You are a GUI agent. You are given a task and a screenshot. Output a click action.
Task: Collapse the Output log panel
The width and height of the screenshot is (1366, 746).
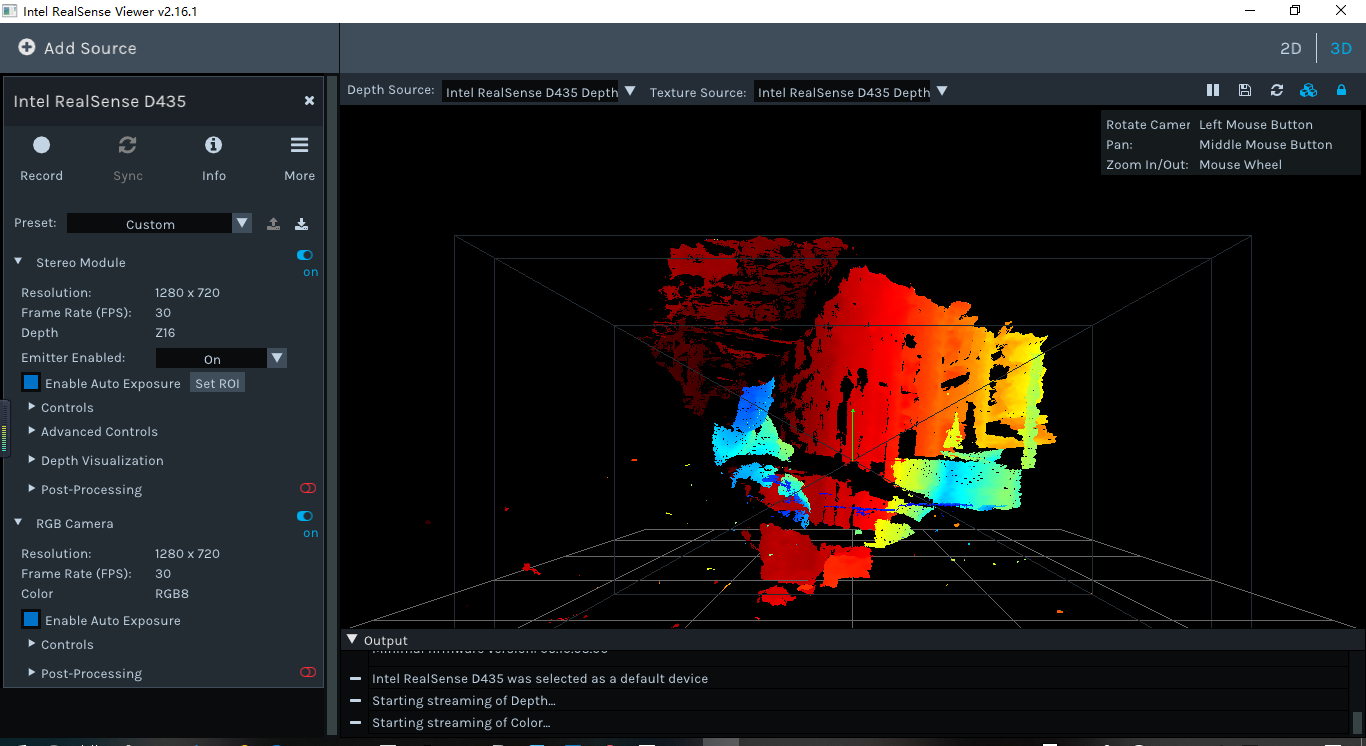(x=351, y=640)
